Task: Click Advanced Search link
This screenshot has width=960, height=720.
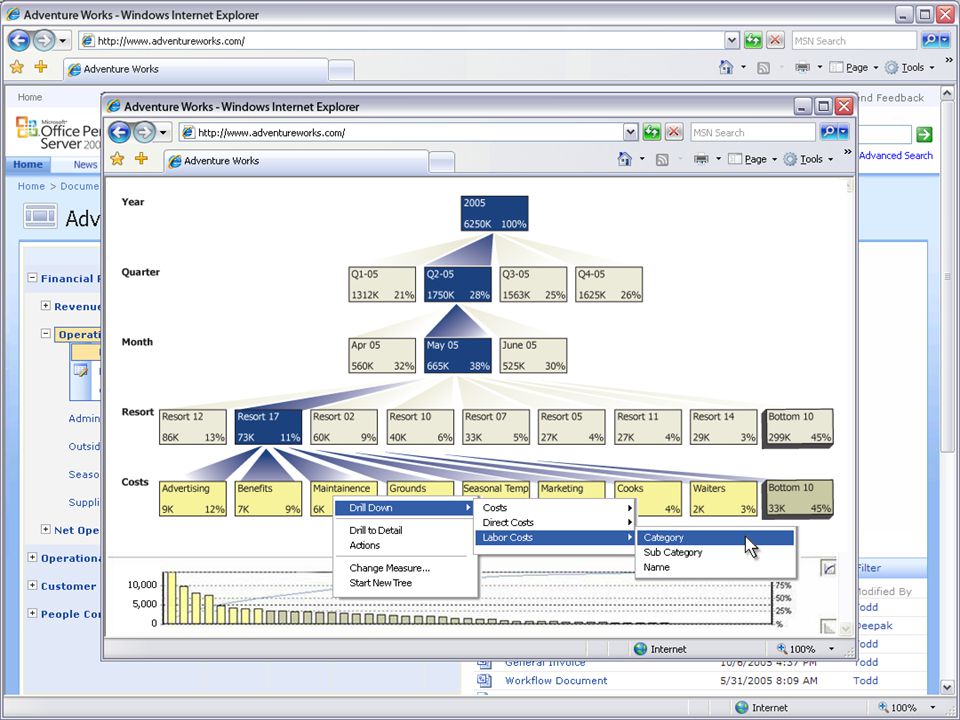Action: (896, 156)
